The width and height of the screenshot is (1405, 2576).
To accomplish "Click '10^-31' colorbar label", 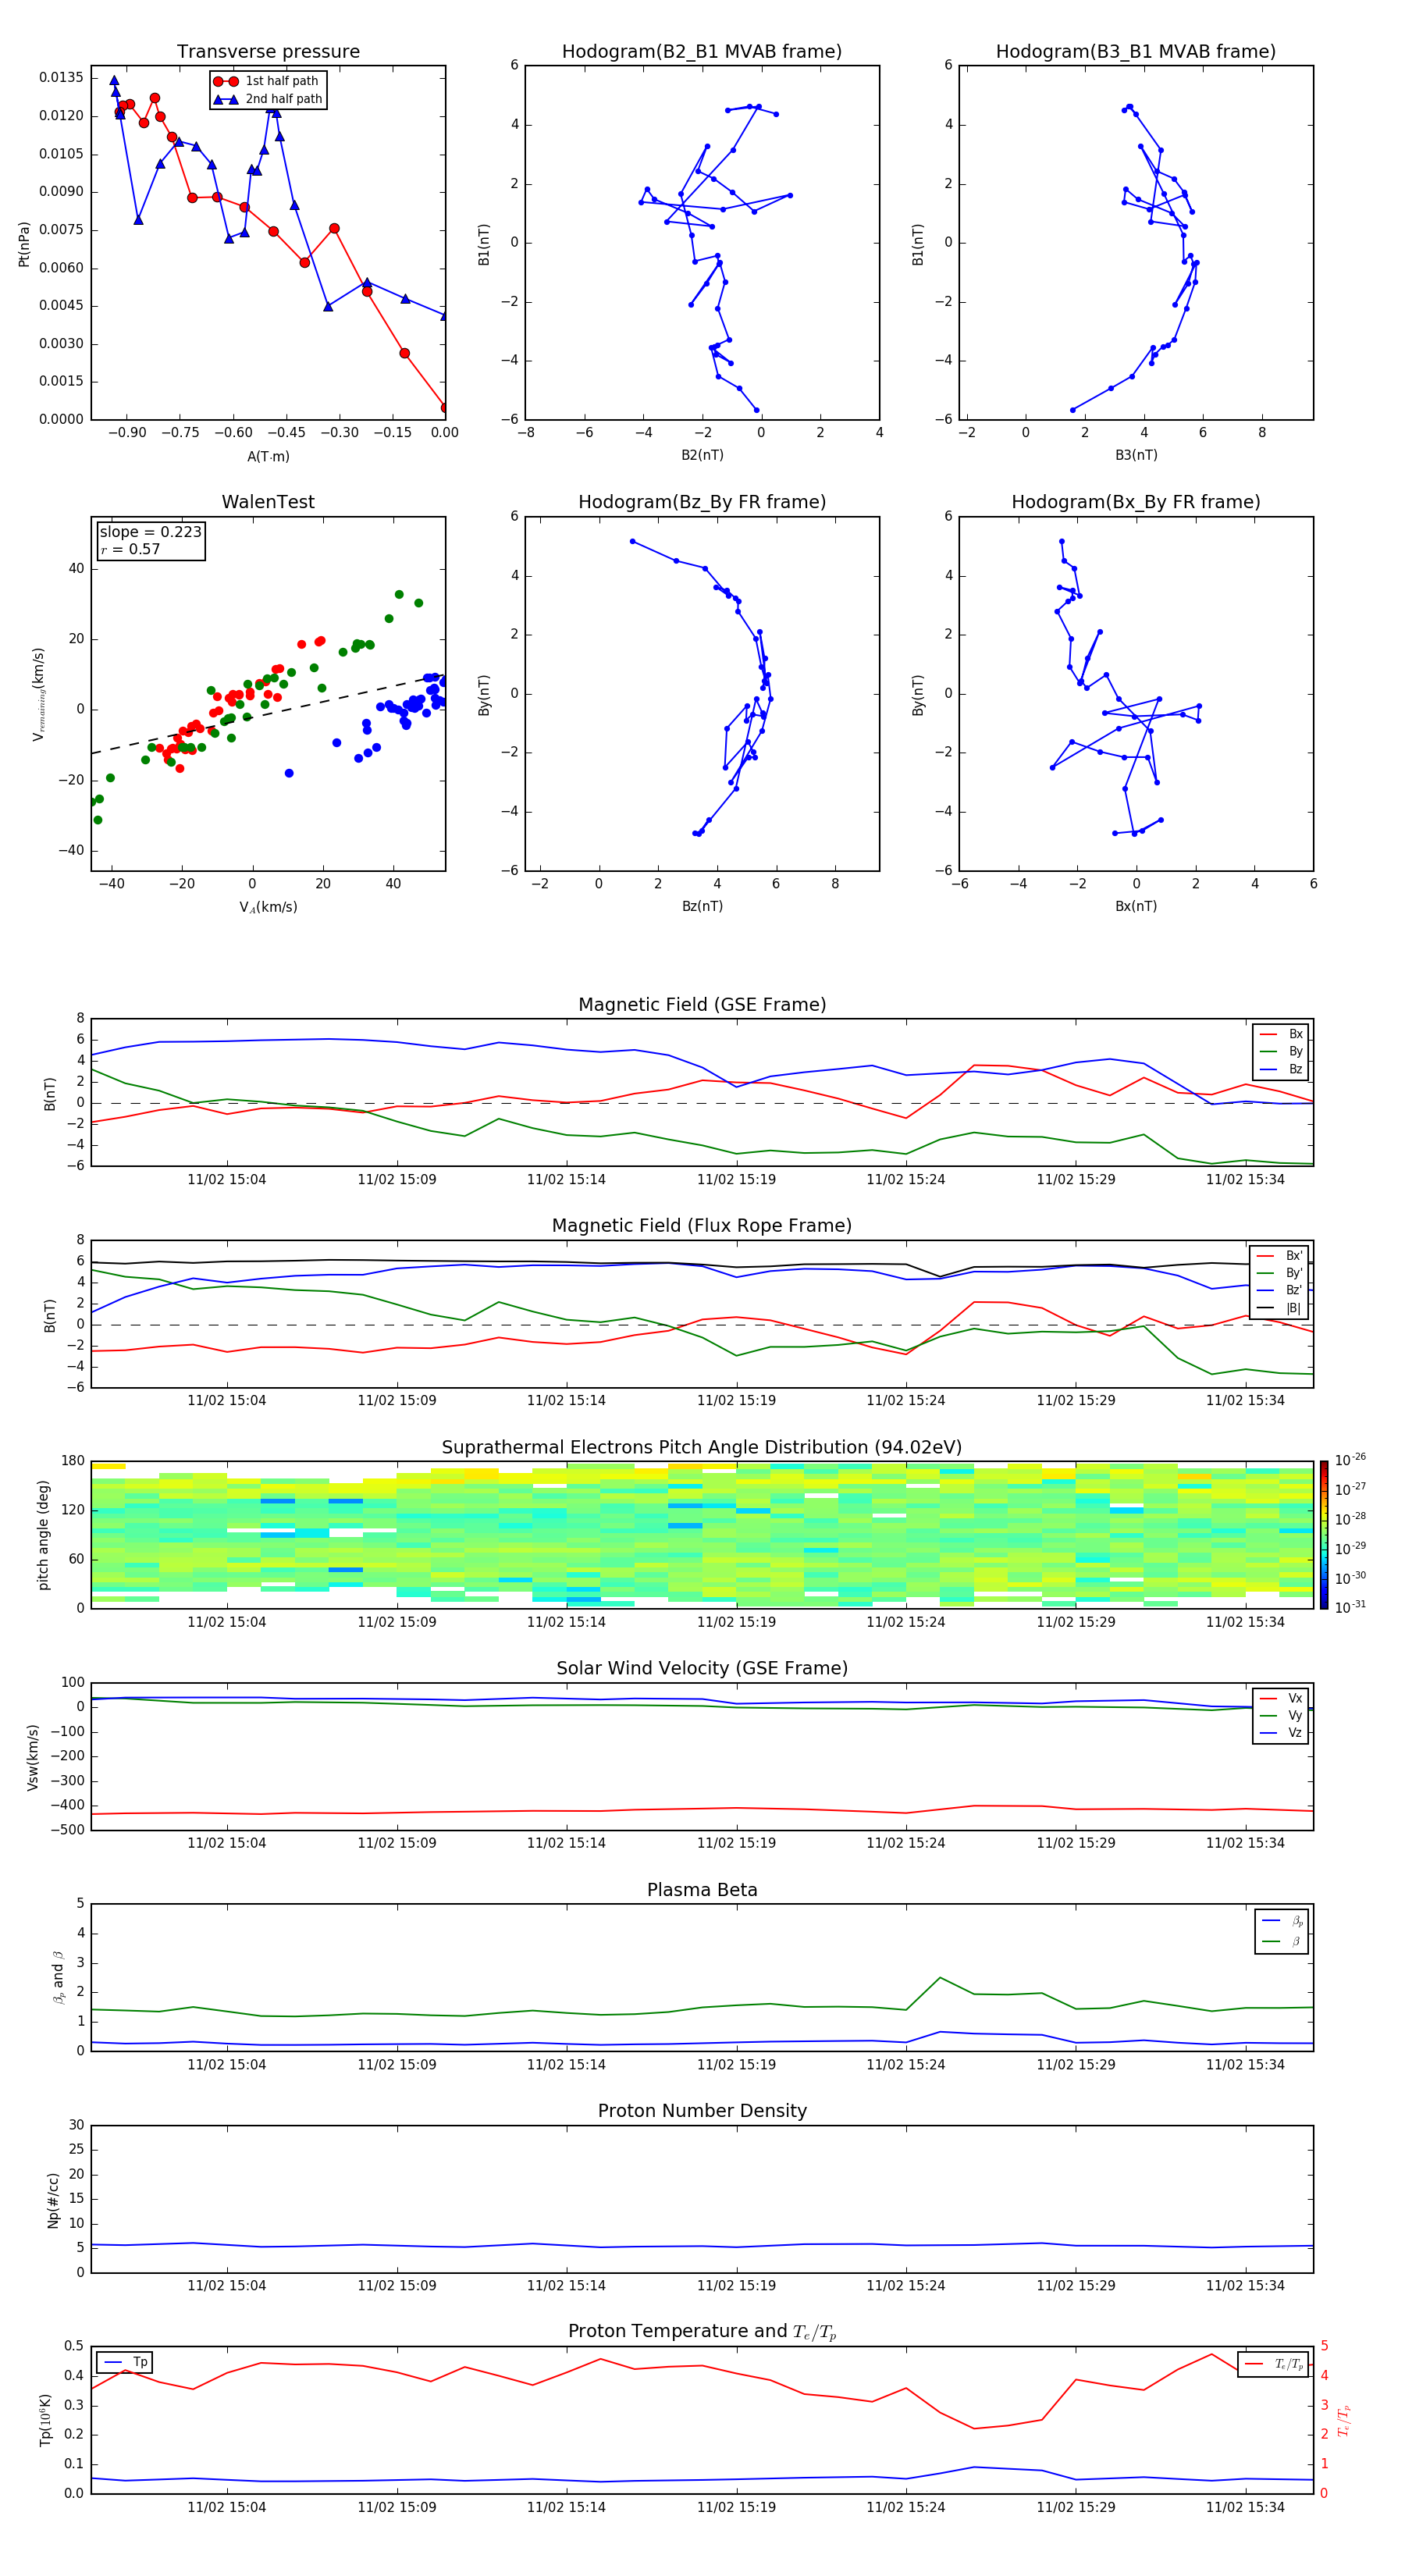I will pos(1351,1607).
